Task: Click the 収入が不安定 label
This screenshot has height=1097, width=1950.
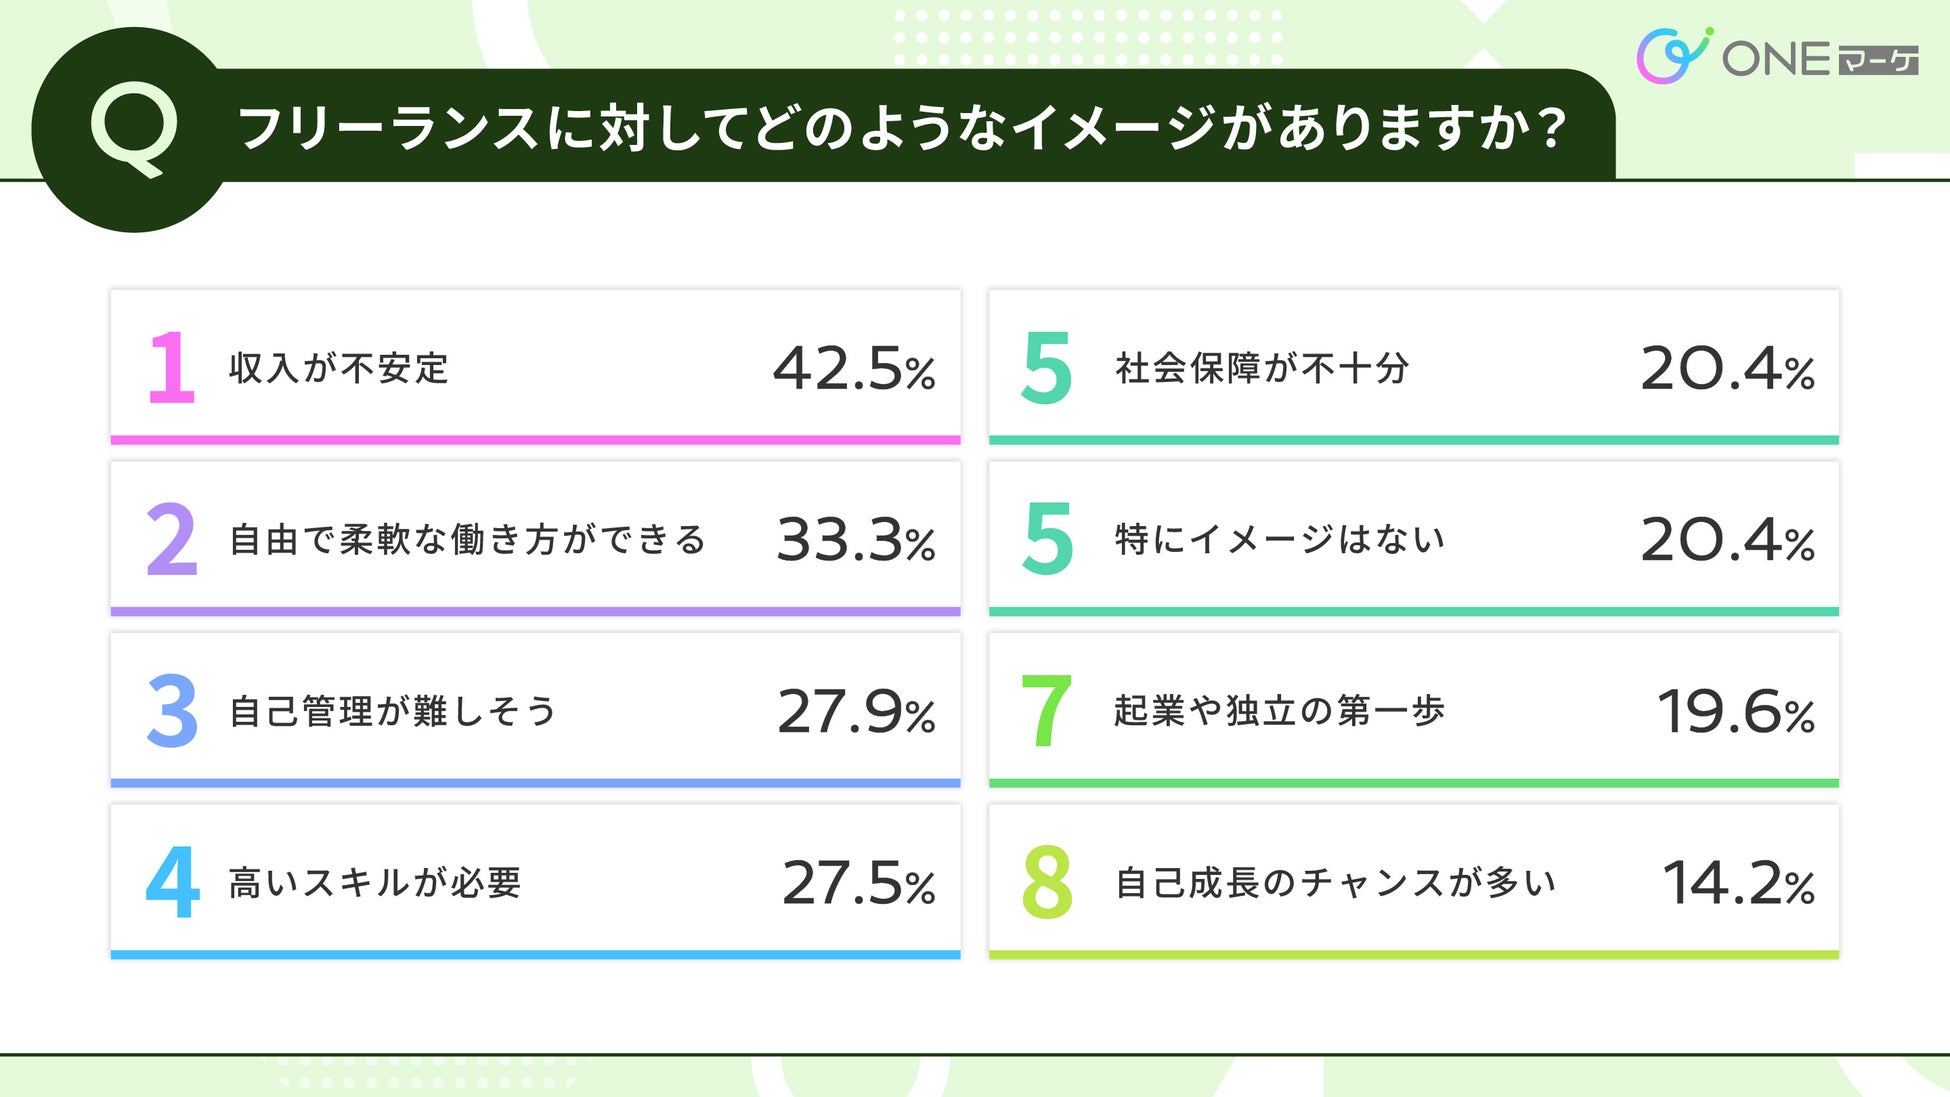Action: (338, 368)
